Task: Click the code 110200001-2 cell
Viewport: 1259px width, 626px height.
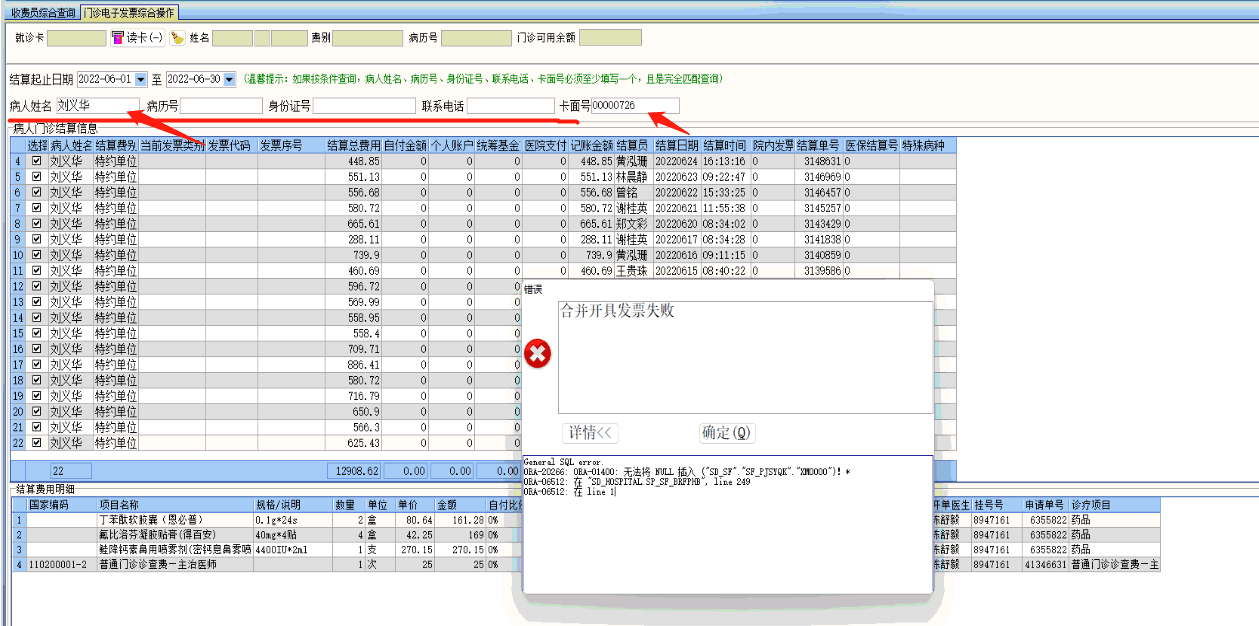Action: click(x=61, y=565)
